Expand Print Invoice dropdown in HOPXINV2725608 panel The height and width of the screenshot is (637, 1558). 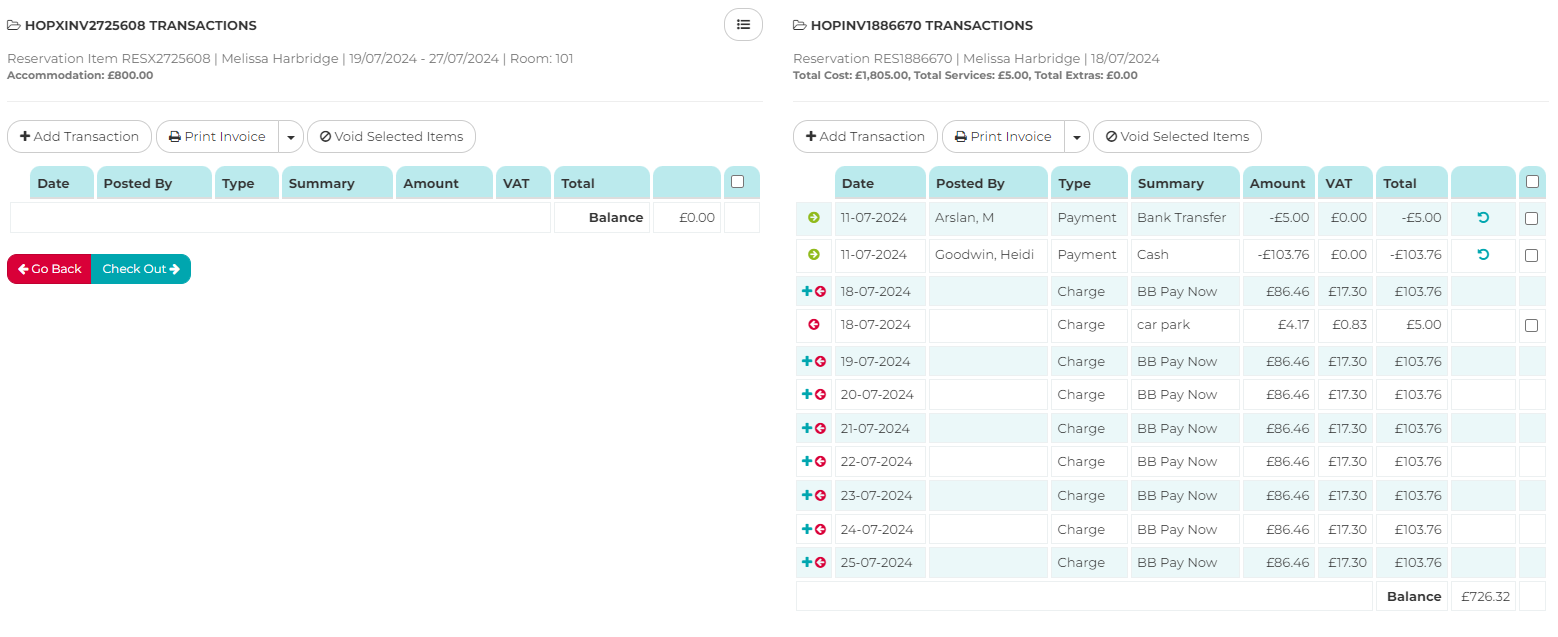coord(291,137)
